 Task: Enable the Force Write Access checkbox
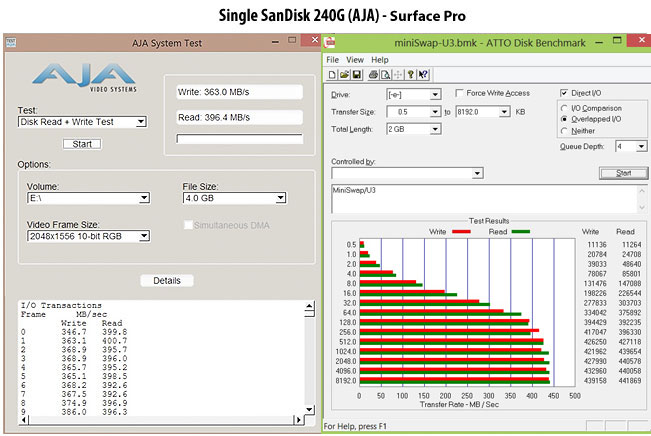tap(458, 93)
